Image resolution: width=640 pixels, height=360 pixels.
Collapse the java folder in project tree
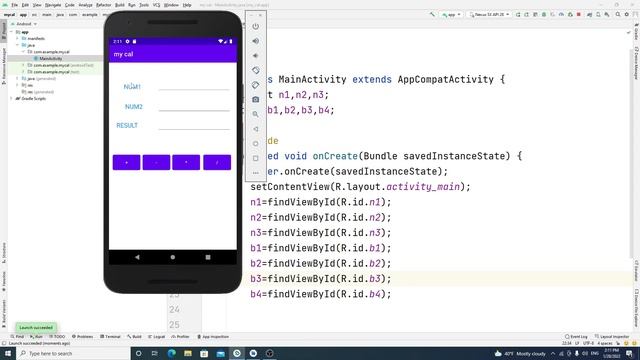click(x=18, y=45)
